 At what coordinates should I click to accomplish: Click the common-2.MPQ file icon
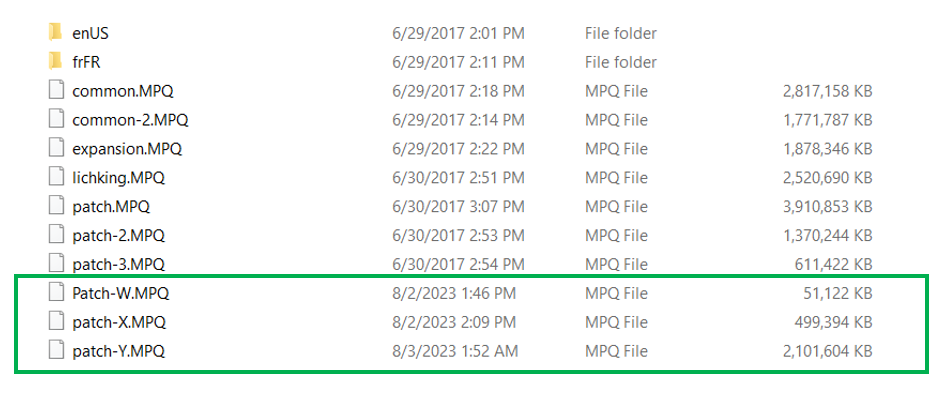point(55,120)
